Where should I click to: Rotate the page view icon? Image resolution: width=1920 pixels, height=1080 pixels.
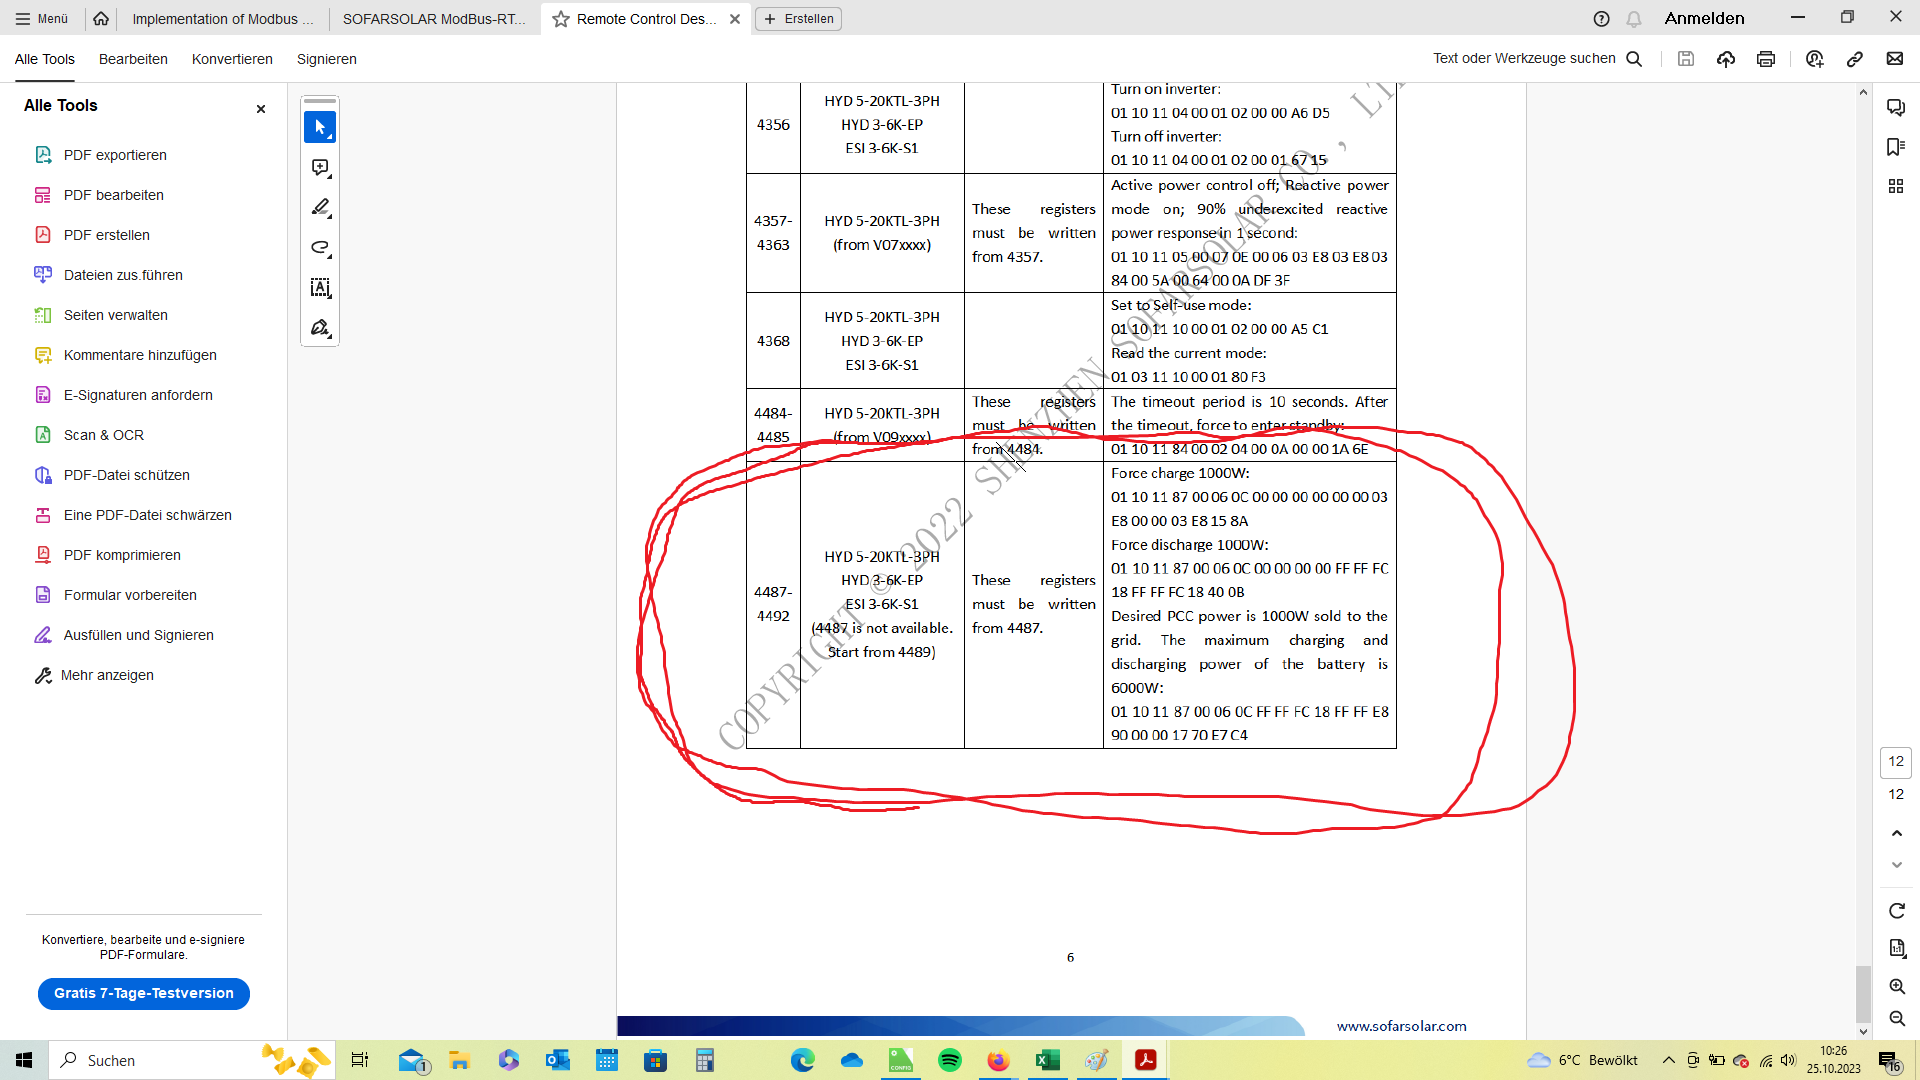(1897, 910)
